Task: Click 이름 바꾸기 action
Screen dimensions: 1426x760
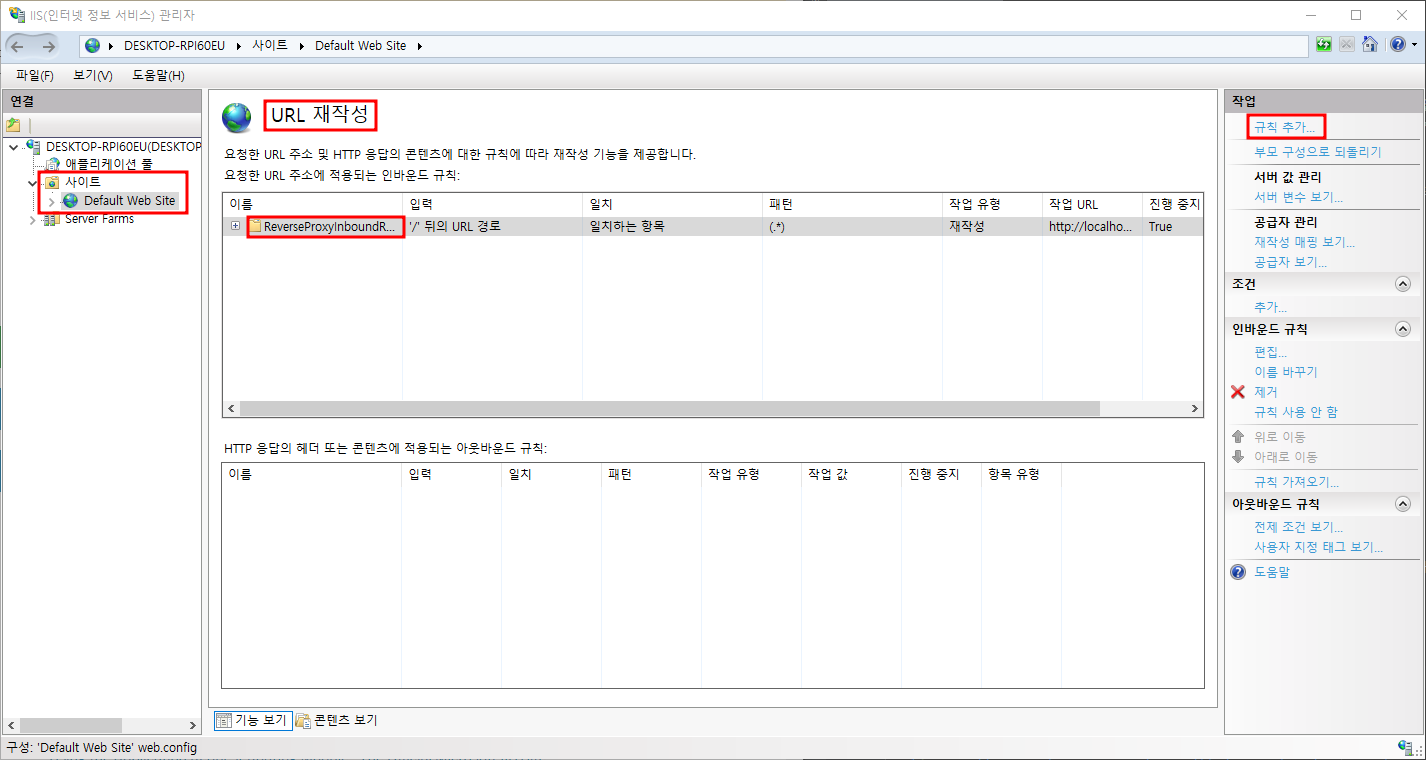Action: [x=1286, y=372]
